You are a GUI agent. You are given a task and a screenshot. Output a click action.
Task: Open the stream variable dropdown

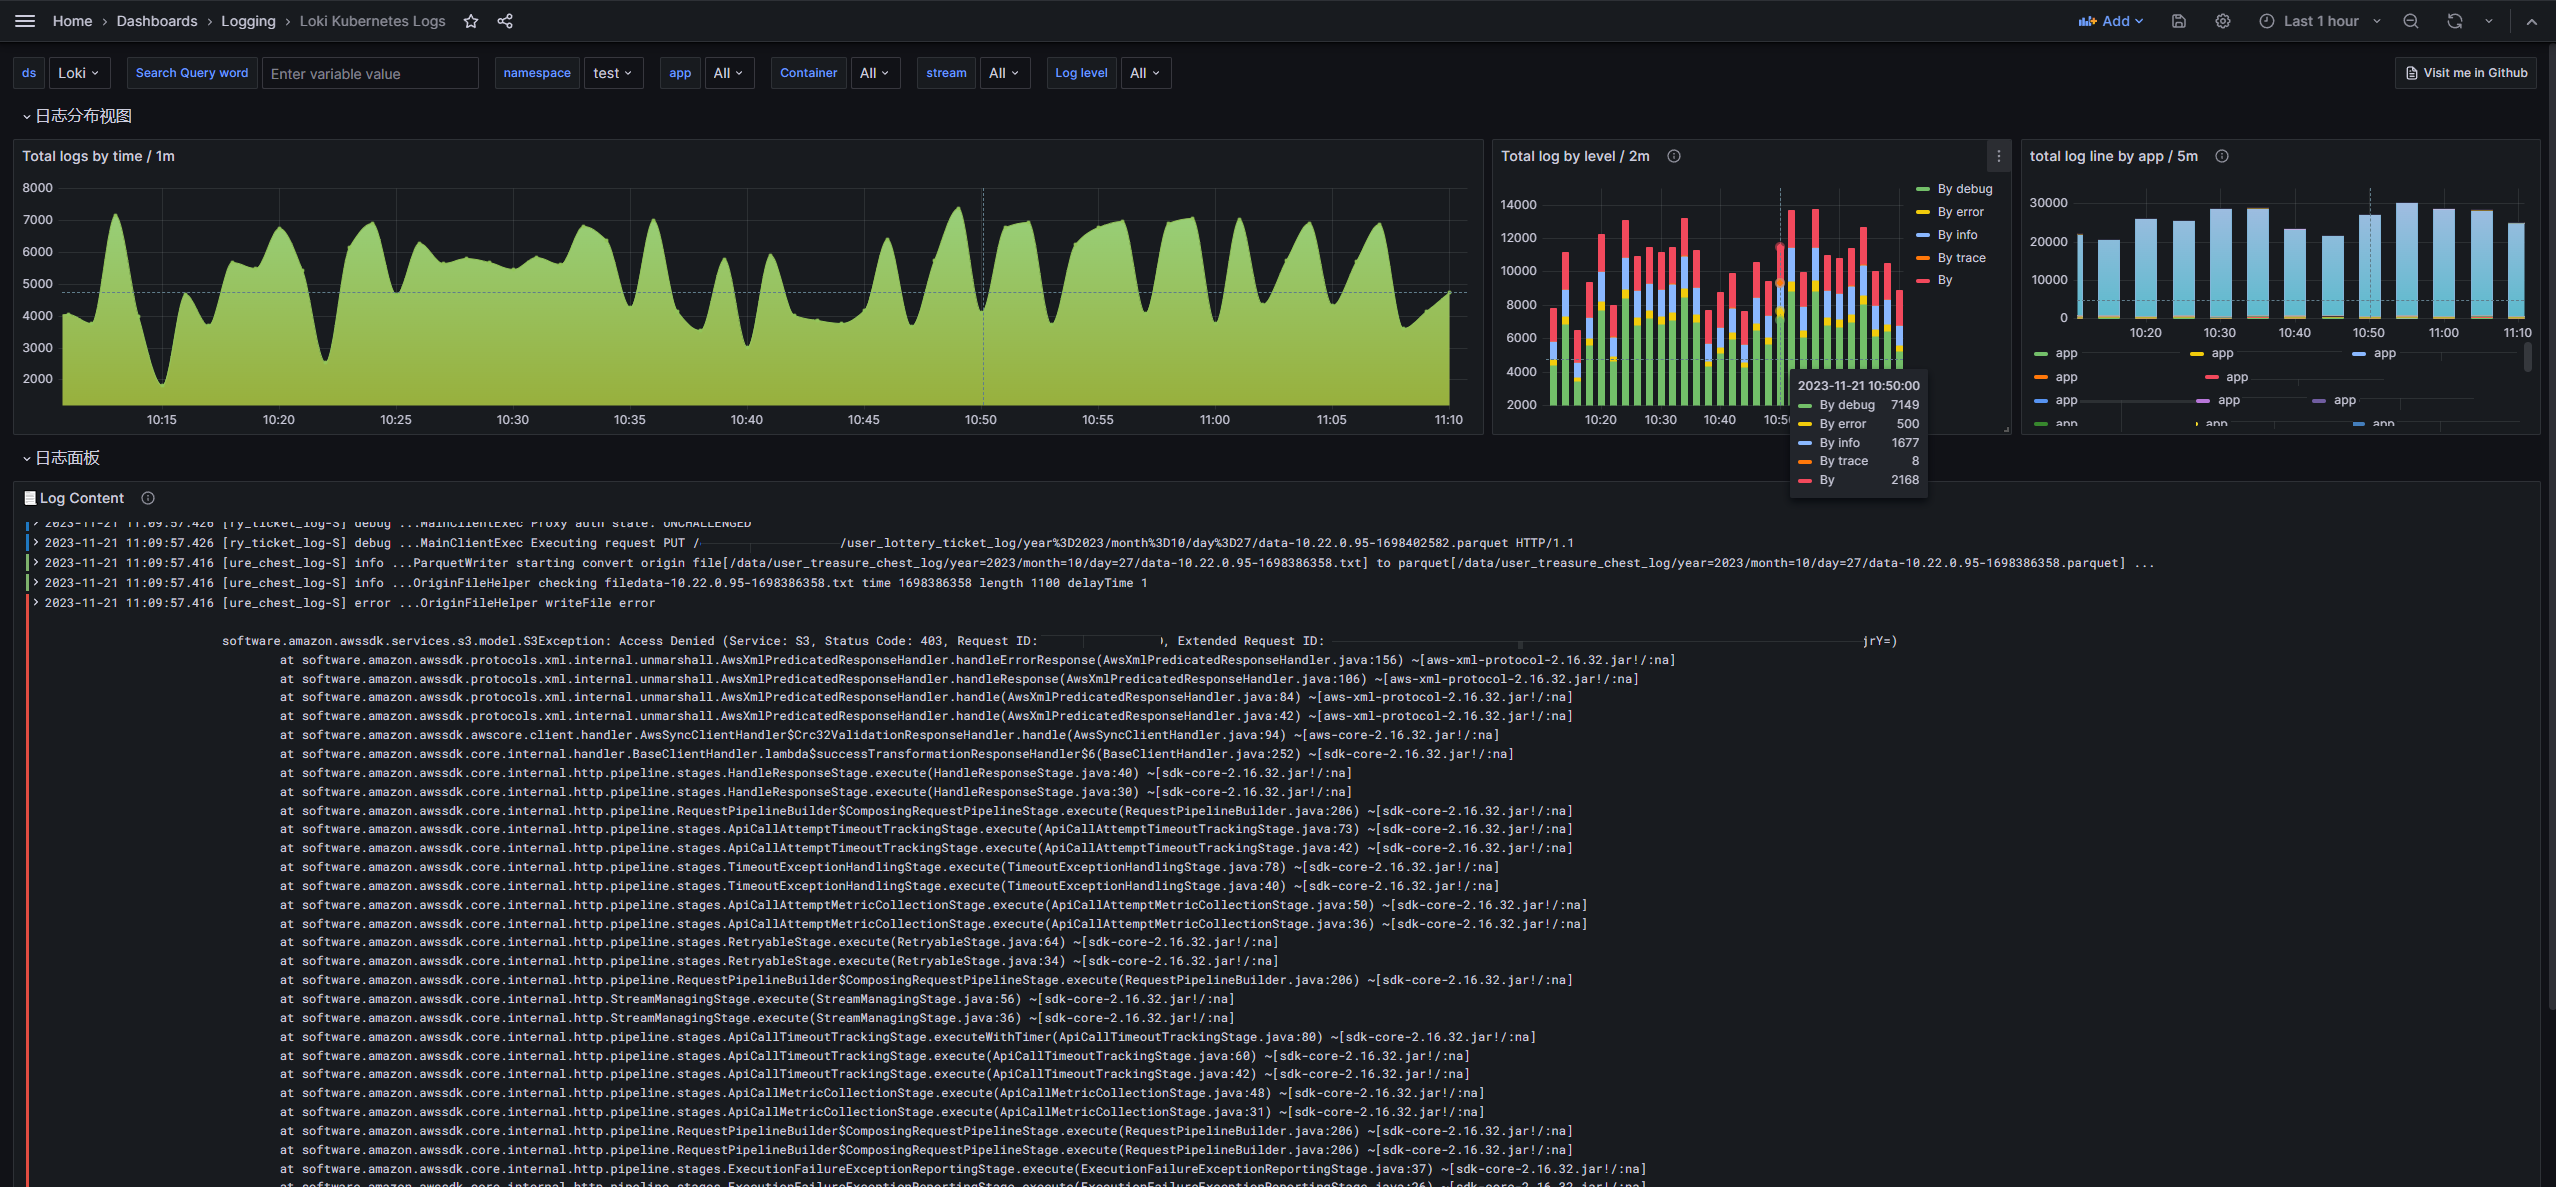pos(1004,73)
